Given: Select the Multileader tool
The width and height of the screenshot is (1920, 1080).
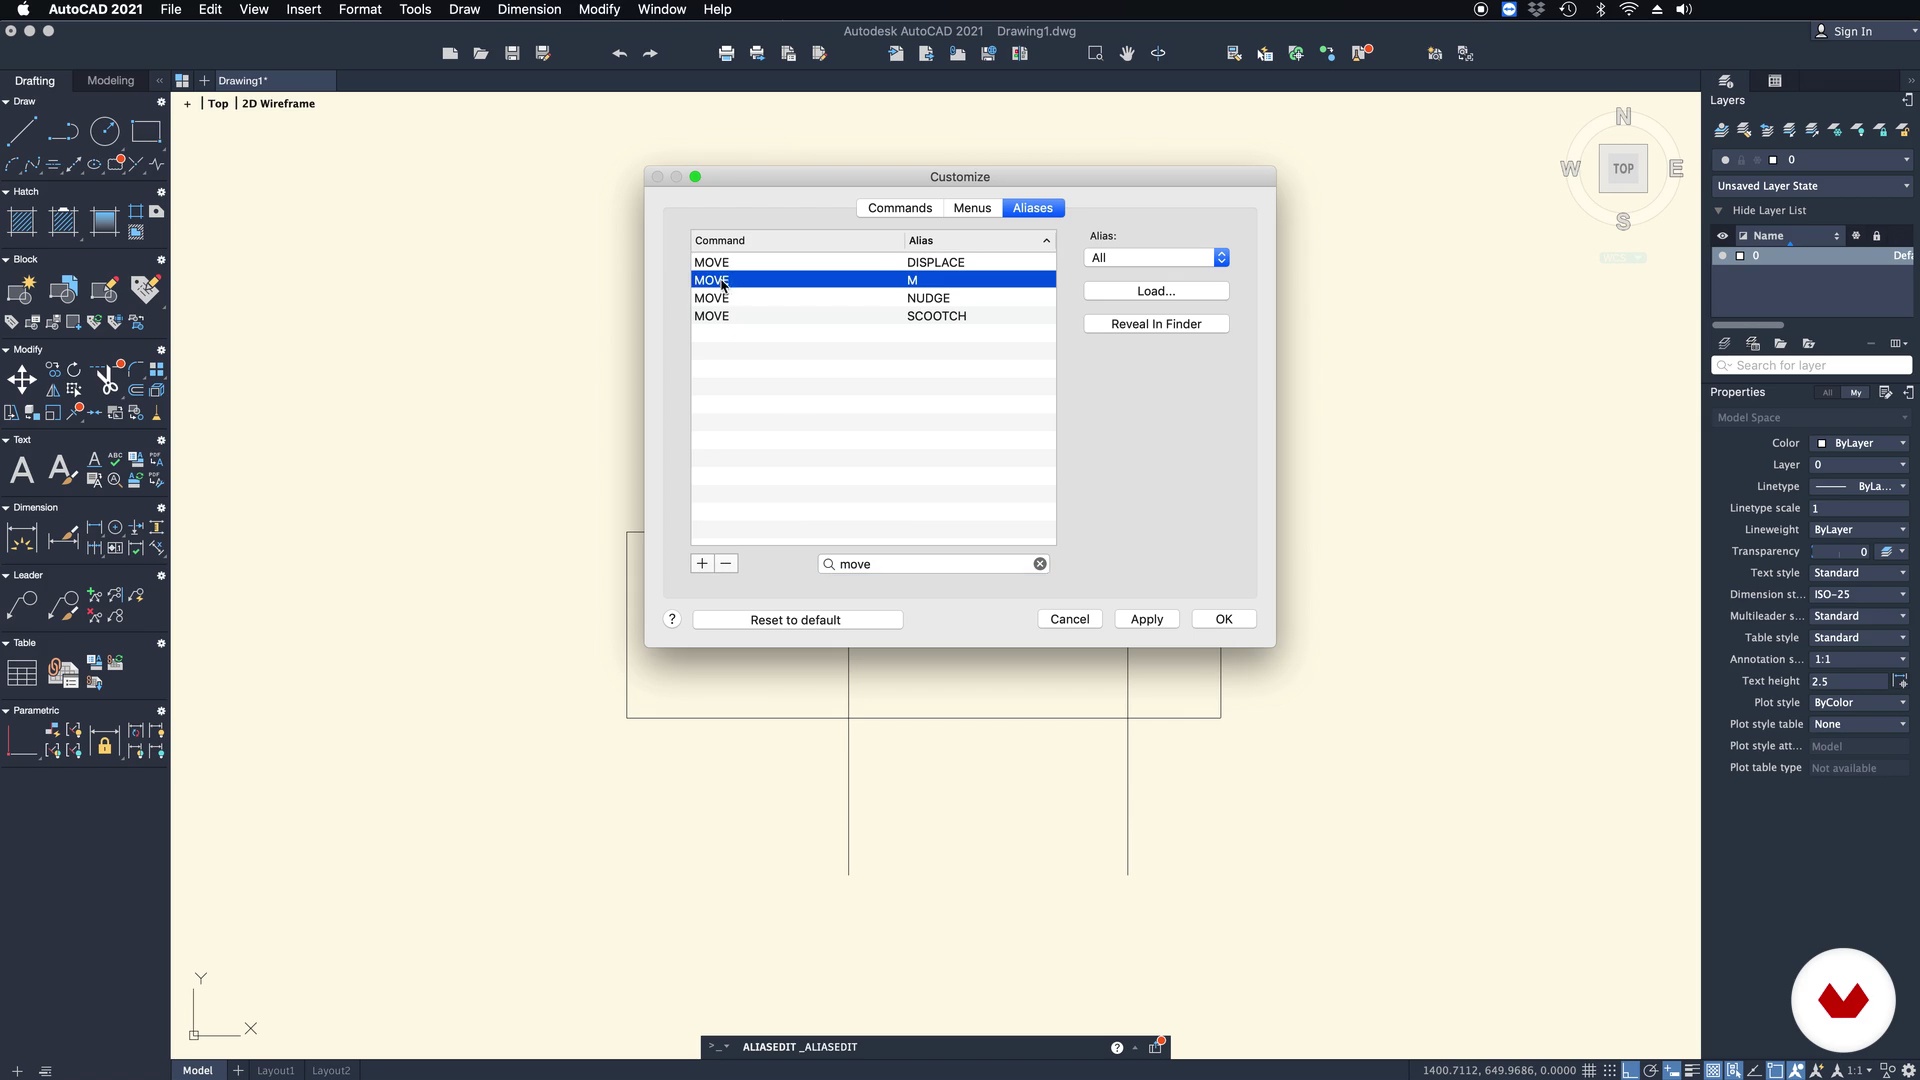Looking at the screenshot, I should tap(22, 605).
